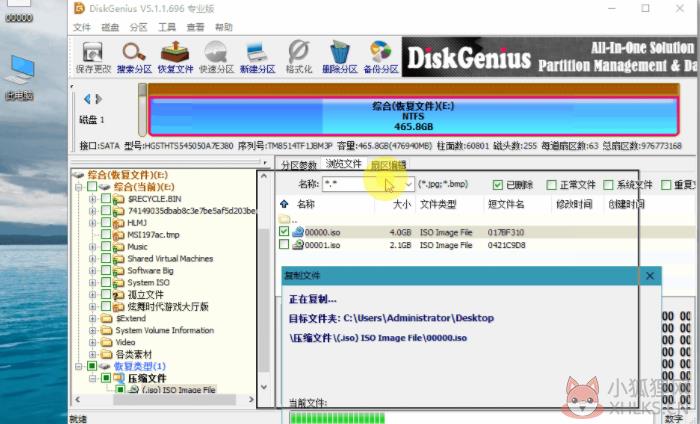700x424 pixels.
Task: Select the 新建分区 new partition icon
Action: tap(257, 53)
